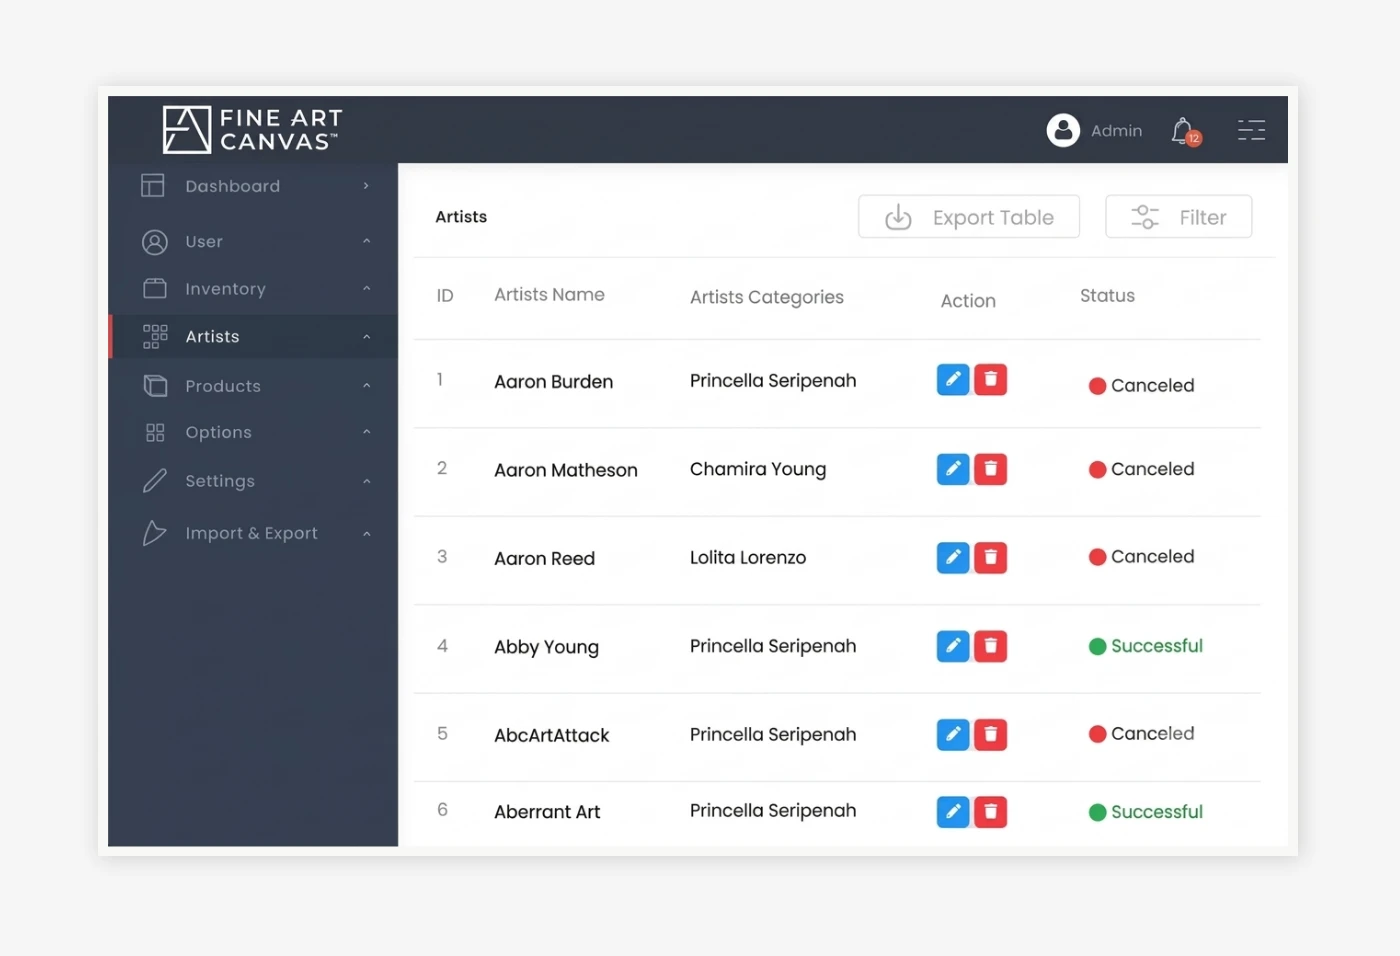1400x956 pixels.
Task: Click Abby Young's Successful status
Action: click(x=1145, y=646)
